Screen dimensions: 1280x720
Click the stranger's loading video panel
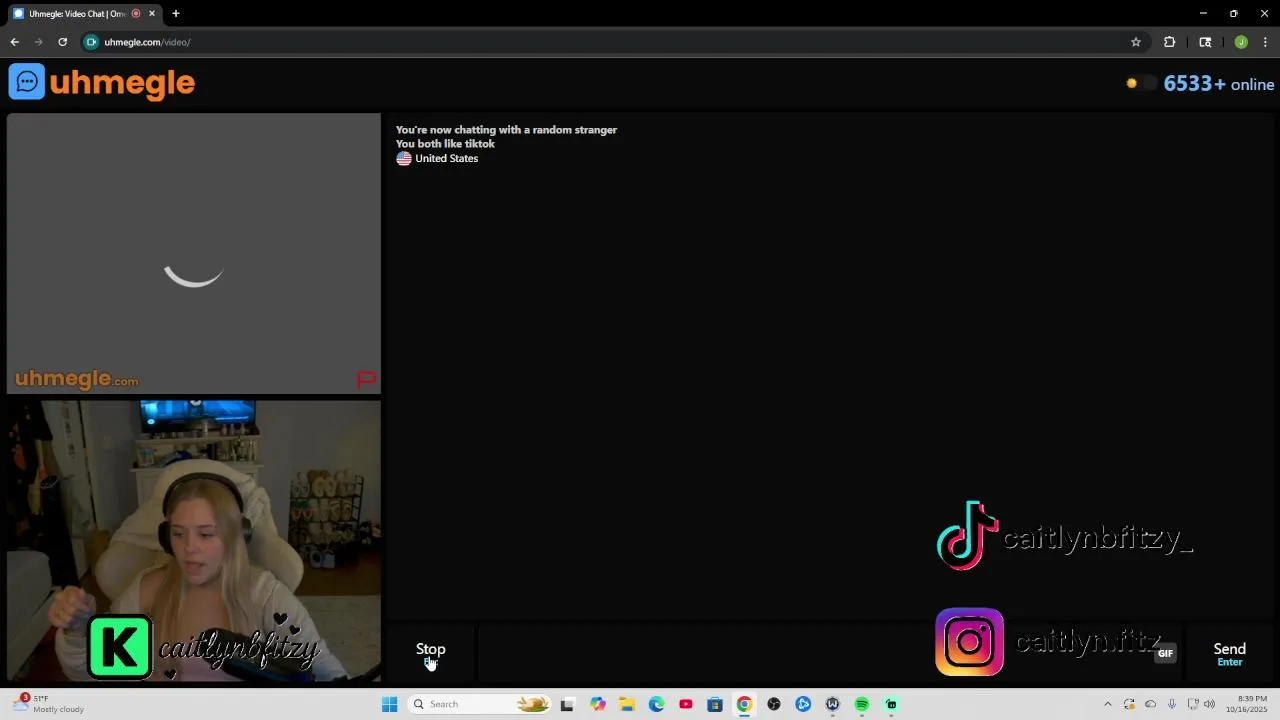[194, 254]
